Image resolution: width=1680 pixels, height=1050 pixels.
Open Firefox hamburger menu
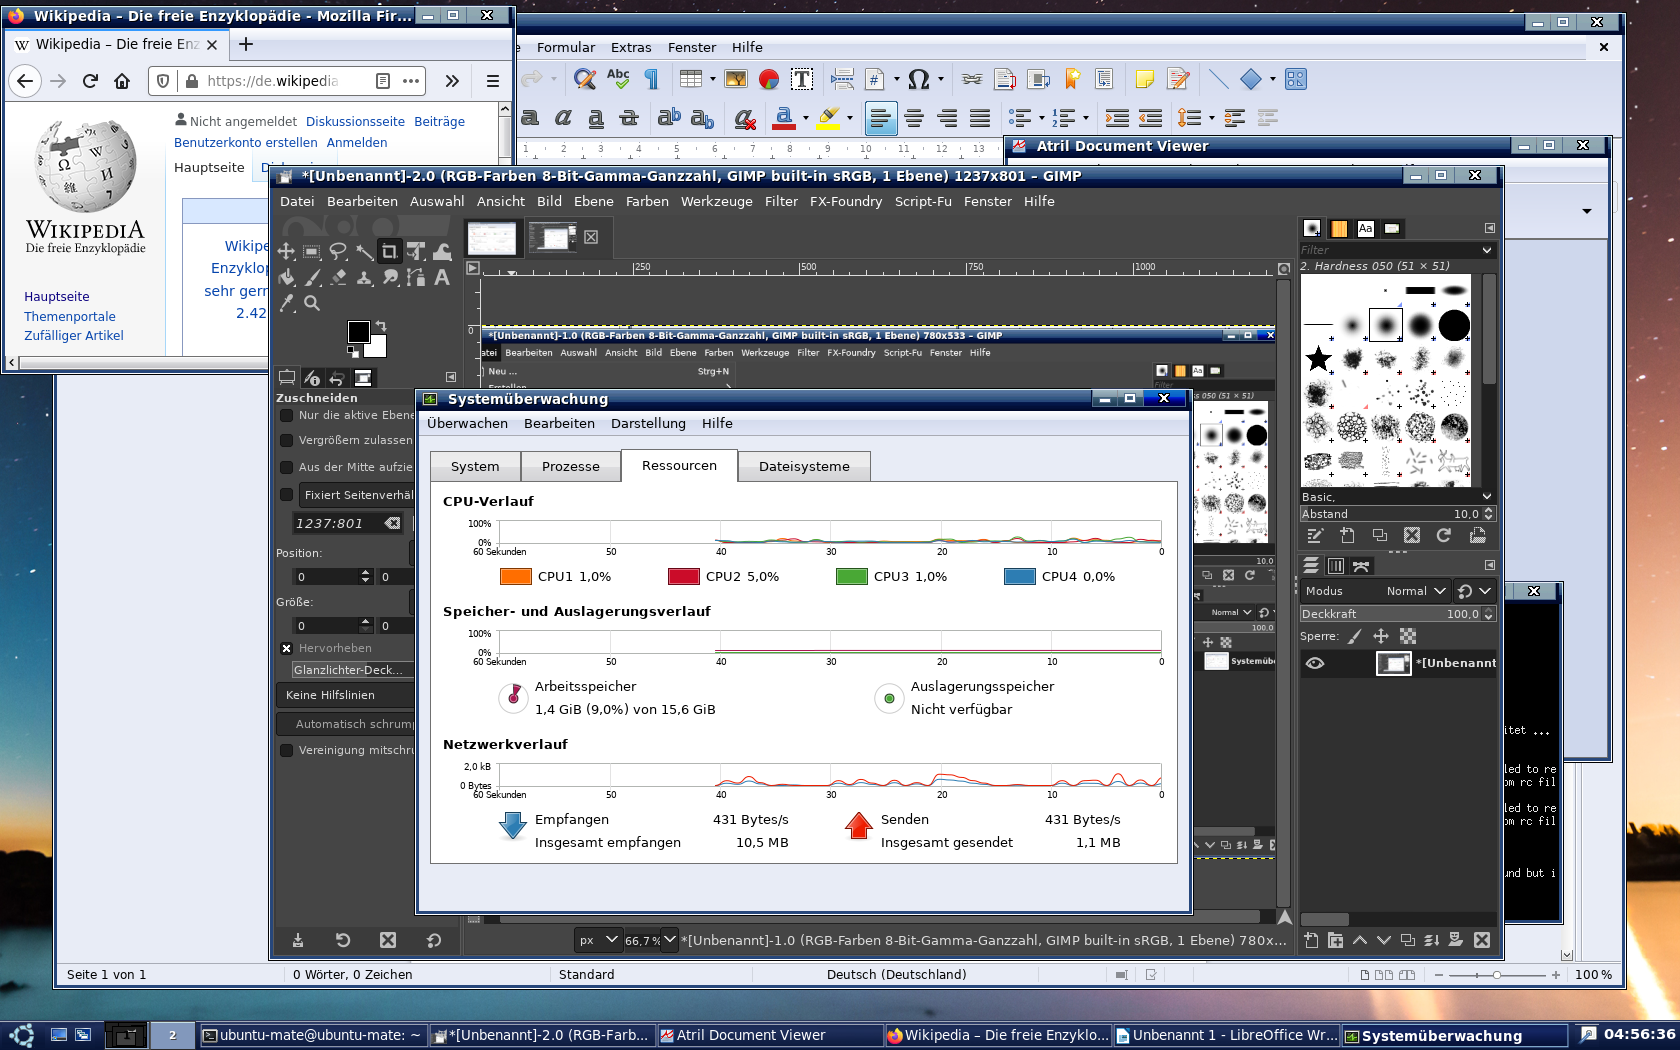492,81
